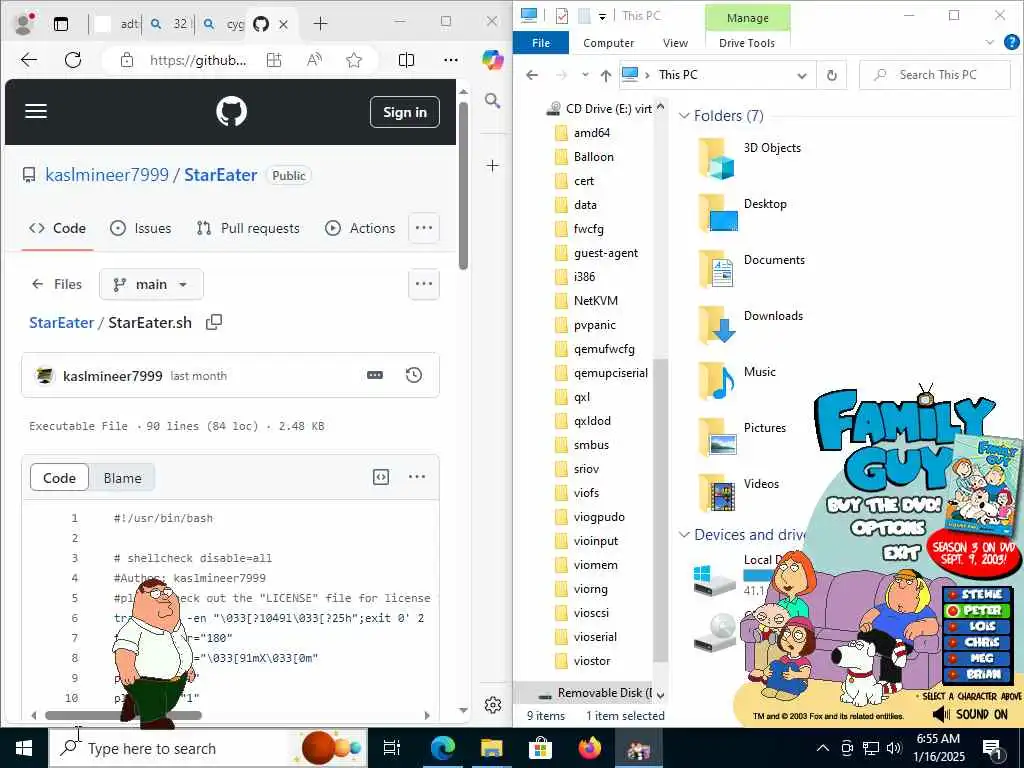Toggle Edge split screen icon

[x=406, y=60]
